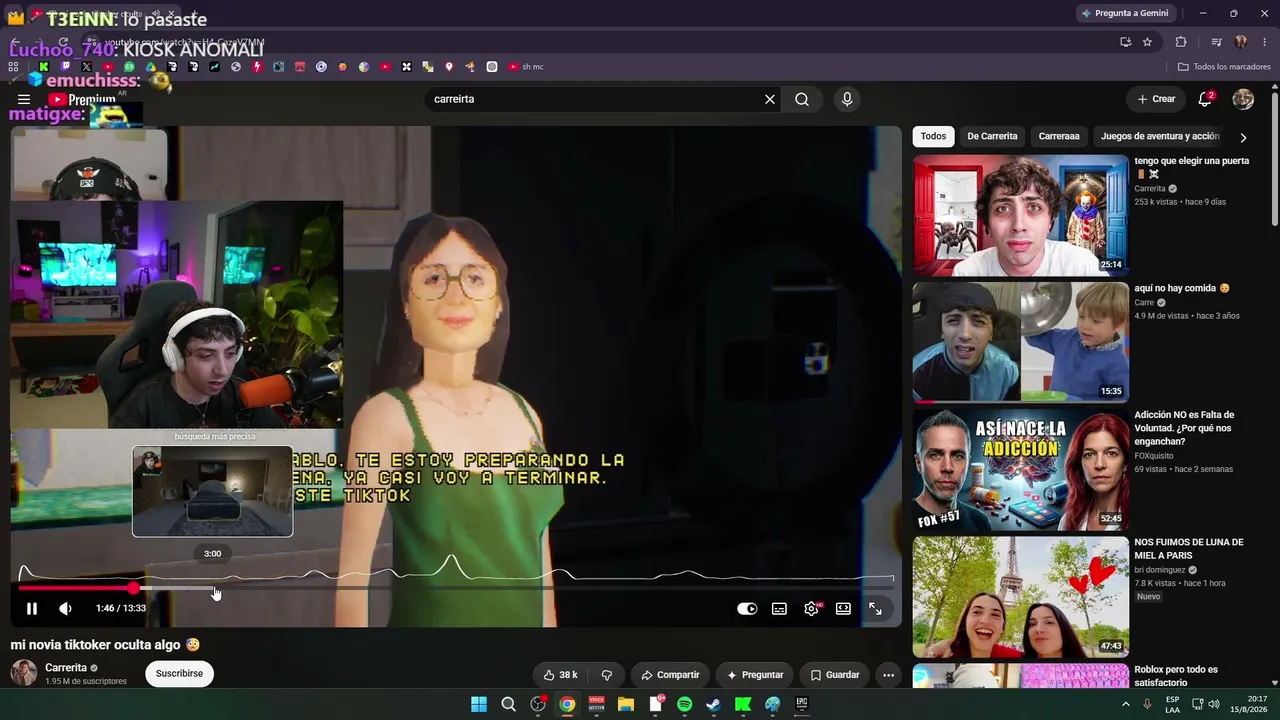Switch to theater mode

[x=843, y=608]
